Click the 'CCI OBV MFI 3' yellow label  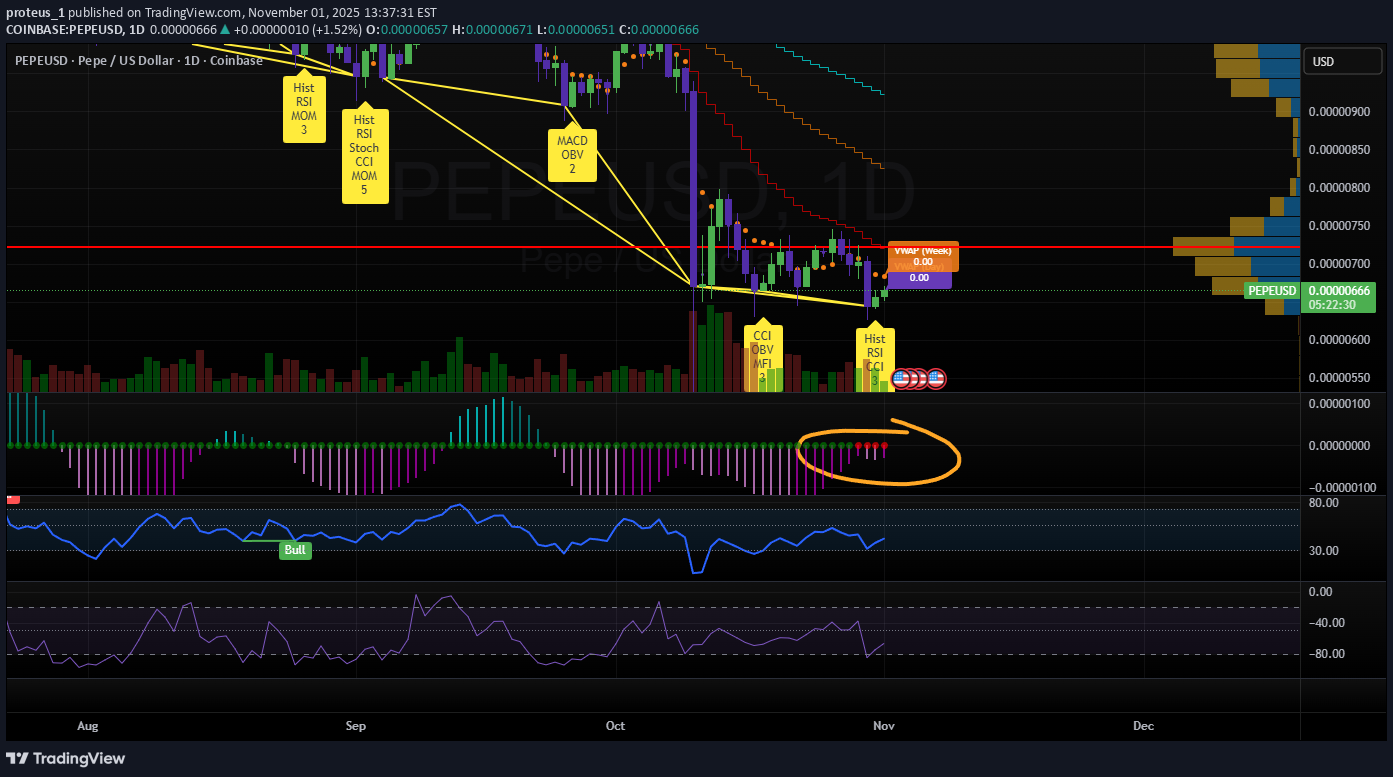point(762,356)
